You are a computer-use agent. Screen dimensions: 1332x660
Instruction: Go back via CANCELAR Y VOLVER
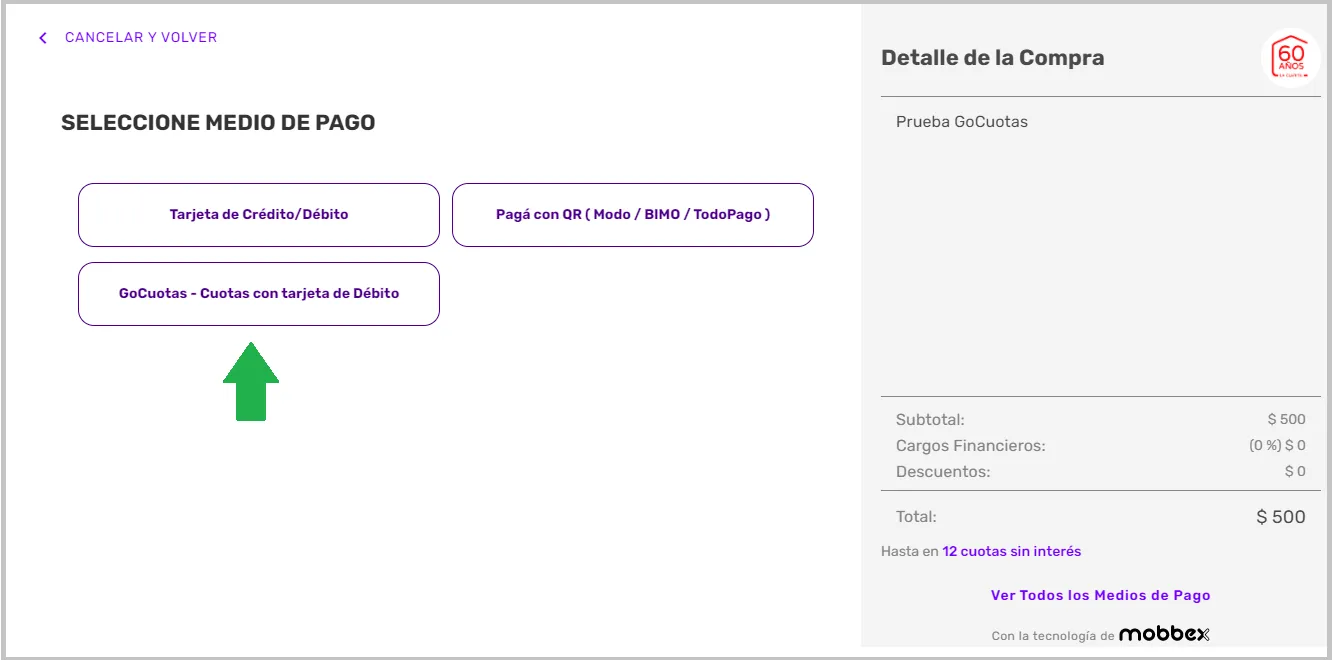pos(141,38)
